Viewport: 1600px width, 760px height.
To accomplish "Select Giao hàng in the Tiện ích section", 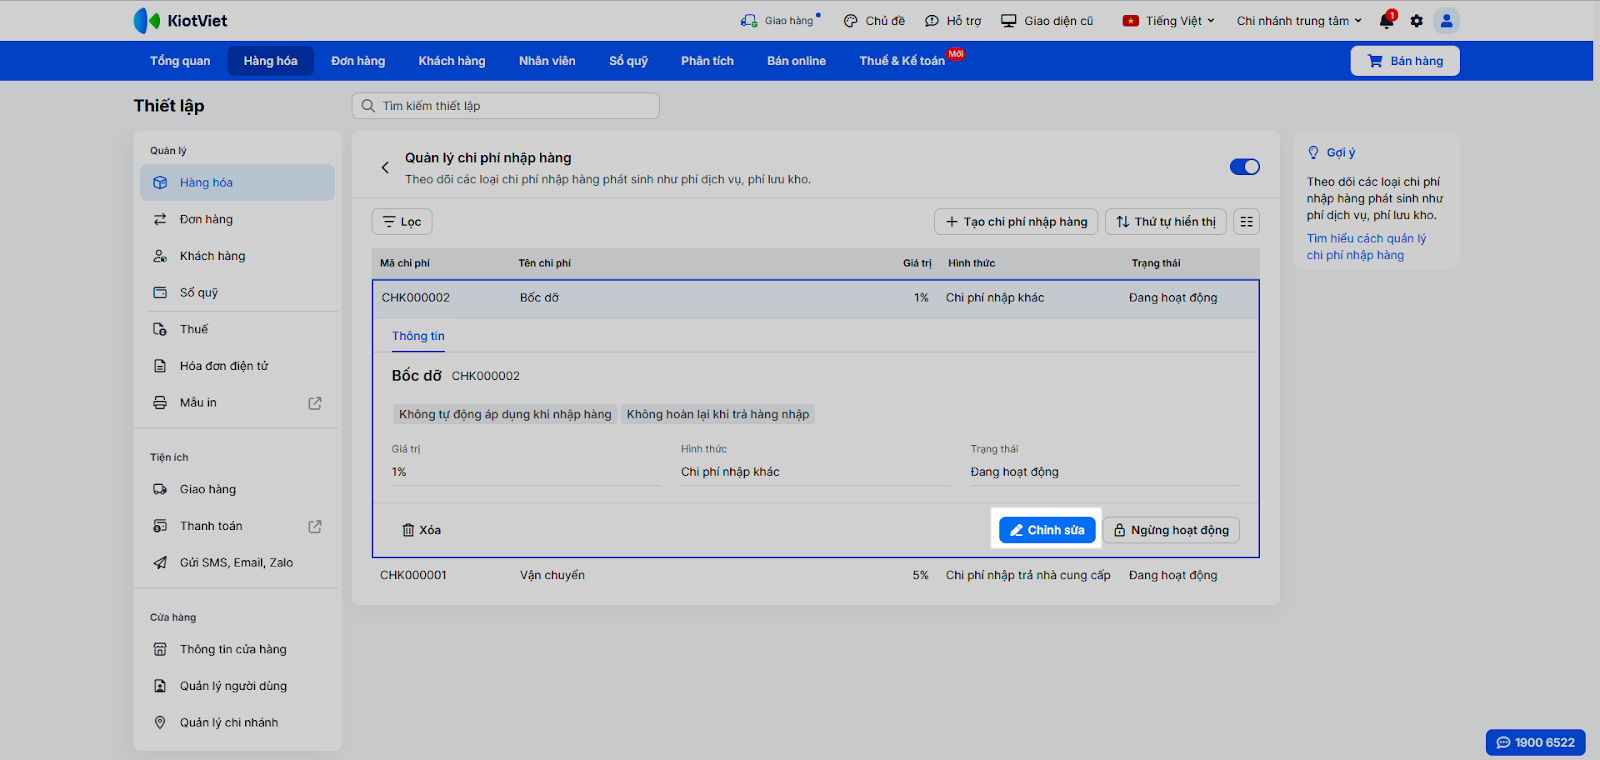I will [x=238, y=489].
